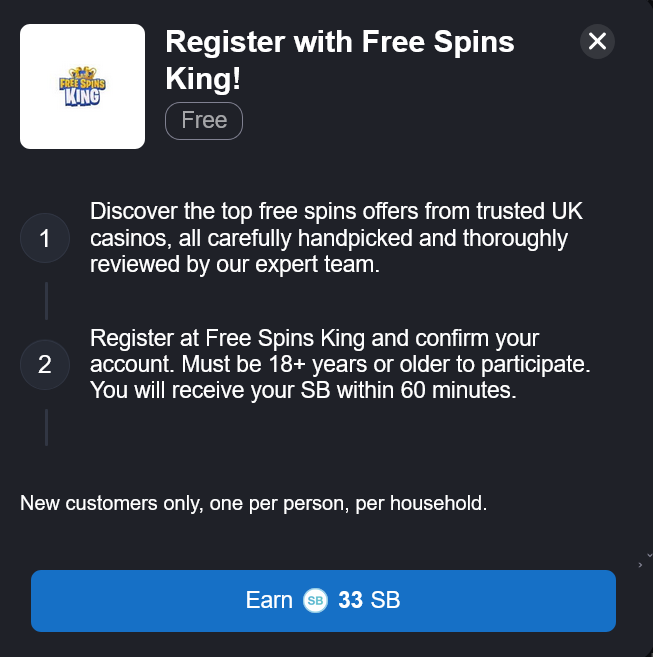This screenshot has width=653, height=657.
Task: Click the Free price badge
Action: click(204, 121)
